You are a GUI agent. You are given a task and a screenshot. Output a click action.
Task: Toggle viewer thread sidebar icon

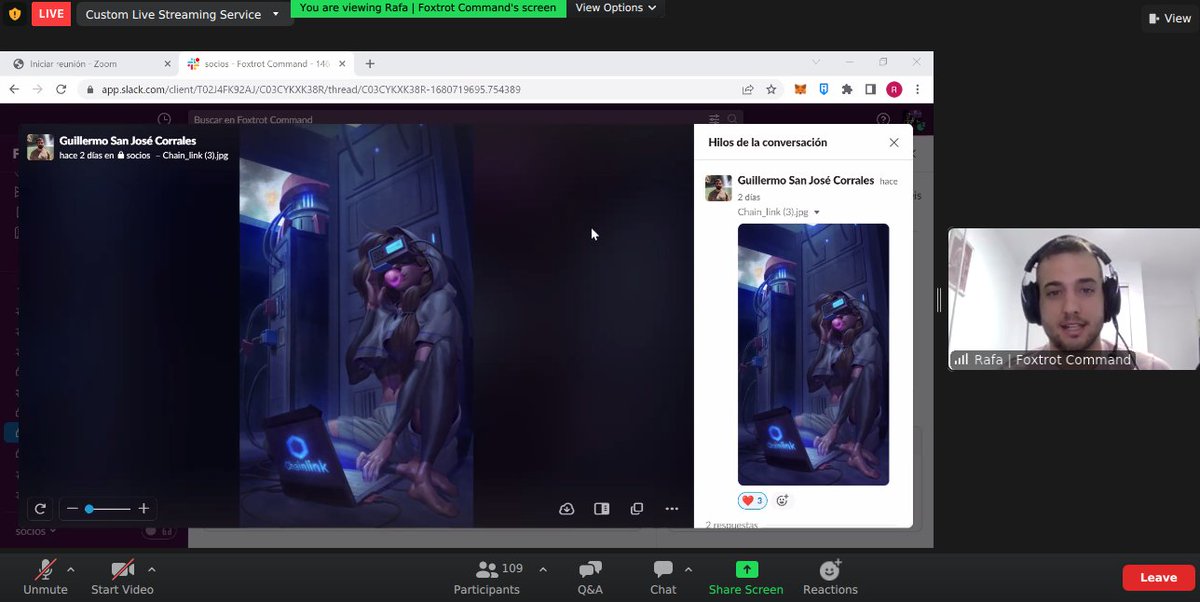601,509
